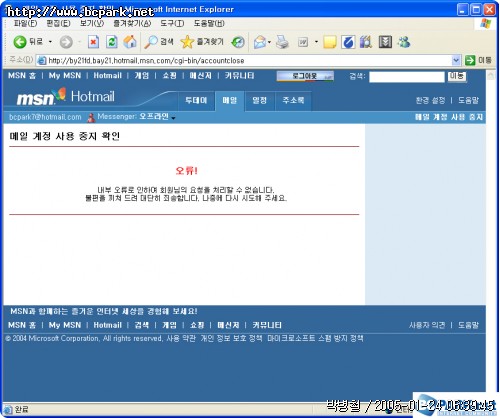Open Hotmail link in top nav
The height and width of the screenshot is (418, 500).
coord(107,76)
